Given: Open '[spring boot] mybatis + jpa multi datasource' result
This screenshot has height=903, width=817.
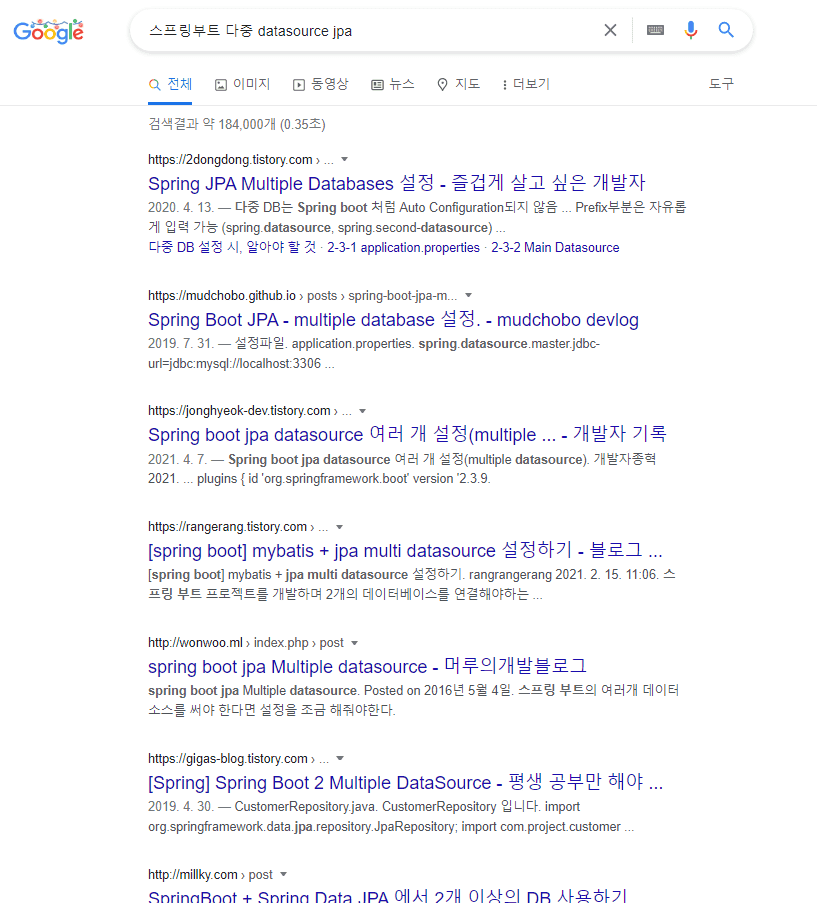Looking at the screenshot, I should click(405, 551).
